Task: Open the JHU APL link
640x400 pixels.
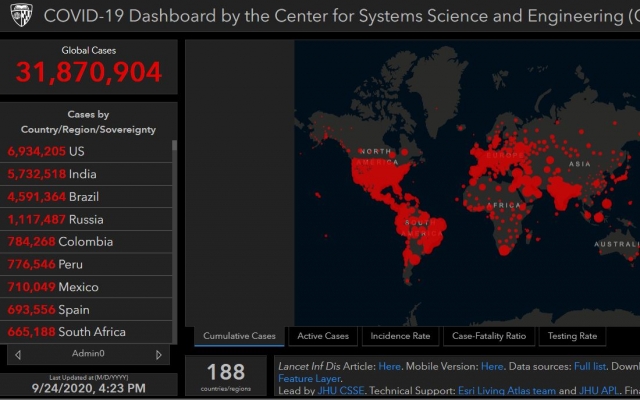Action: (x=598, y=391)
